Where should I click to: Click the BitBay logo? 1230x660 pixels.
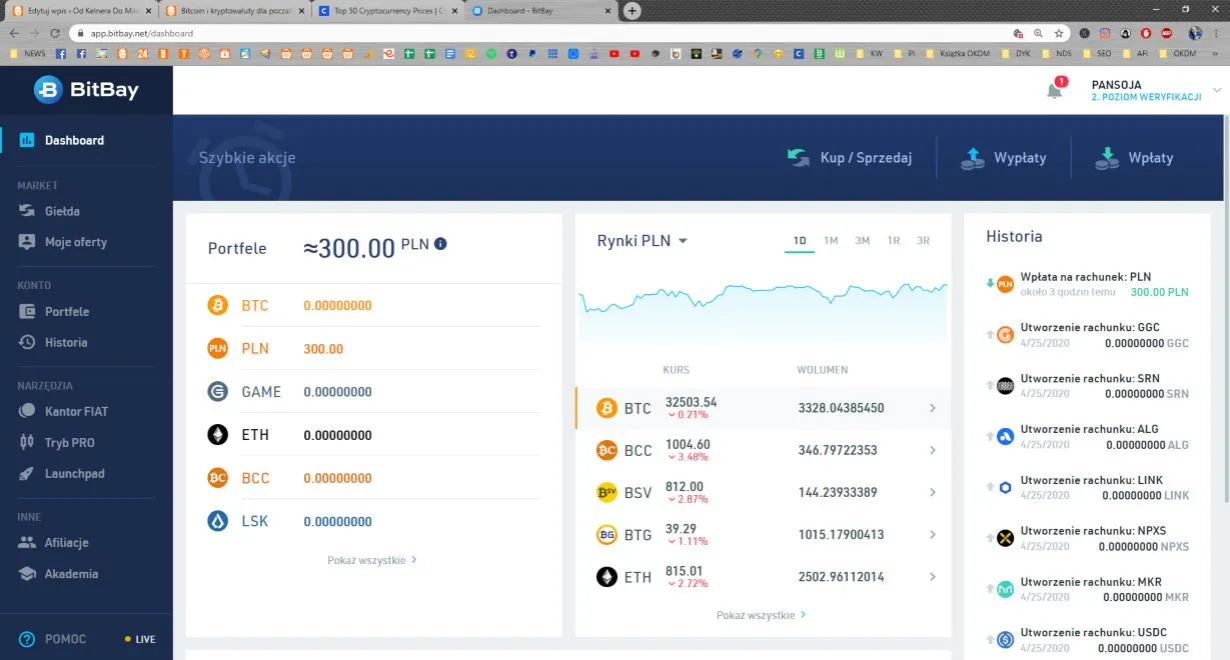coord(86,90)
